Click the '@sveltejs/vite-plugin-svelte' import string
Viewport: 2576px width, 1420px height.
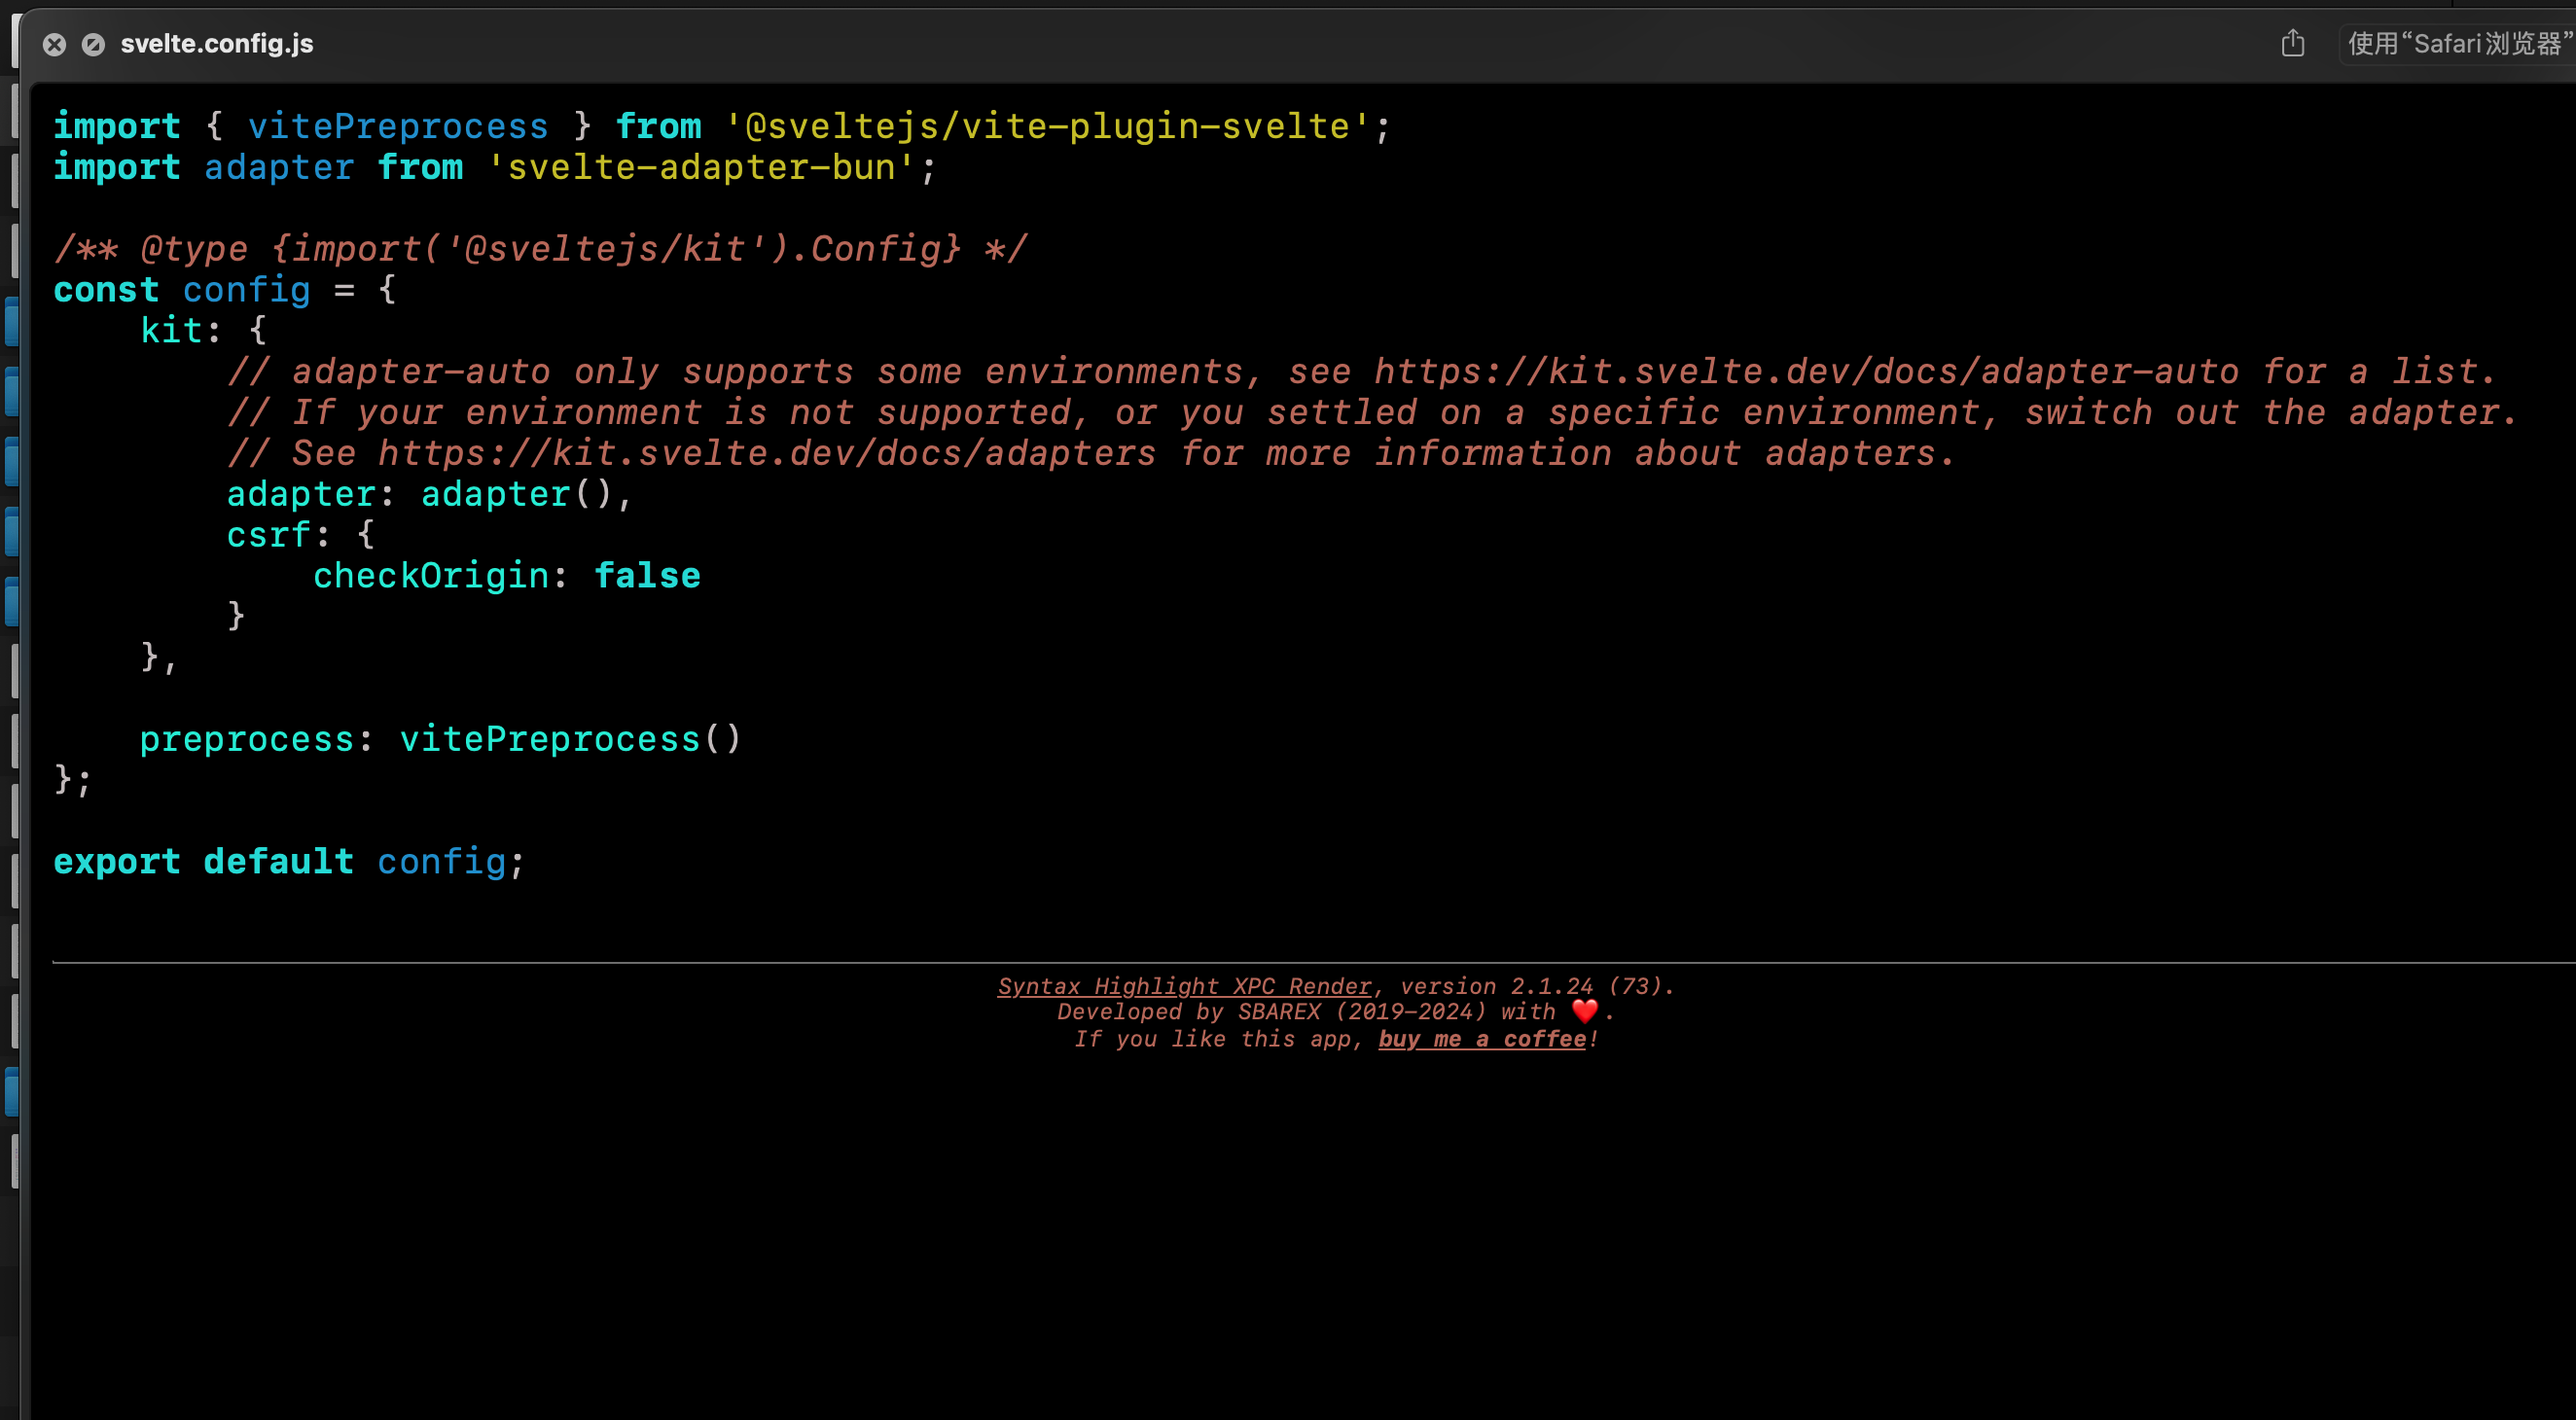1048,126
